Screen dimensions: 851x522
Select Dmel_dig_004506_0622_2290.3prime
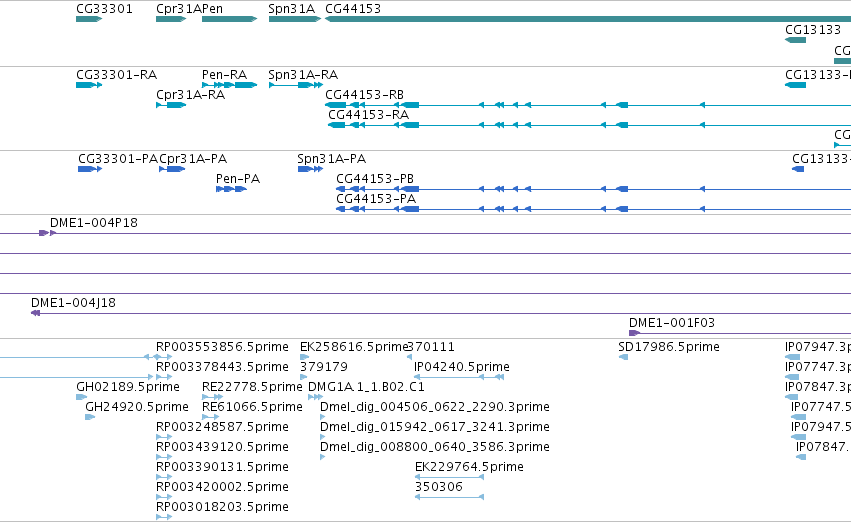322,417
